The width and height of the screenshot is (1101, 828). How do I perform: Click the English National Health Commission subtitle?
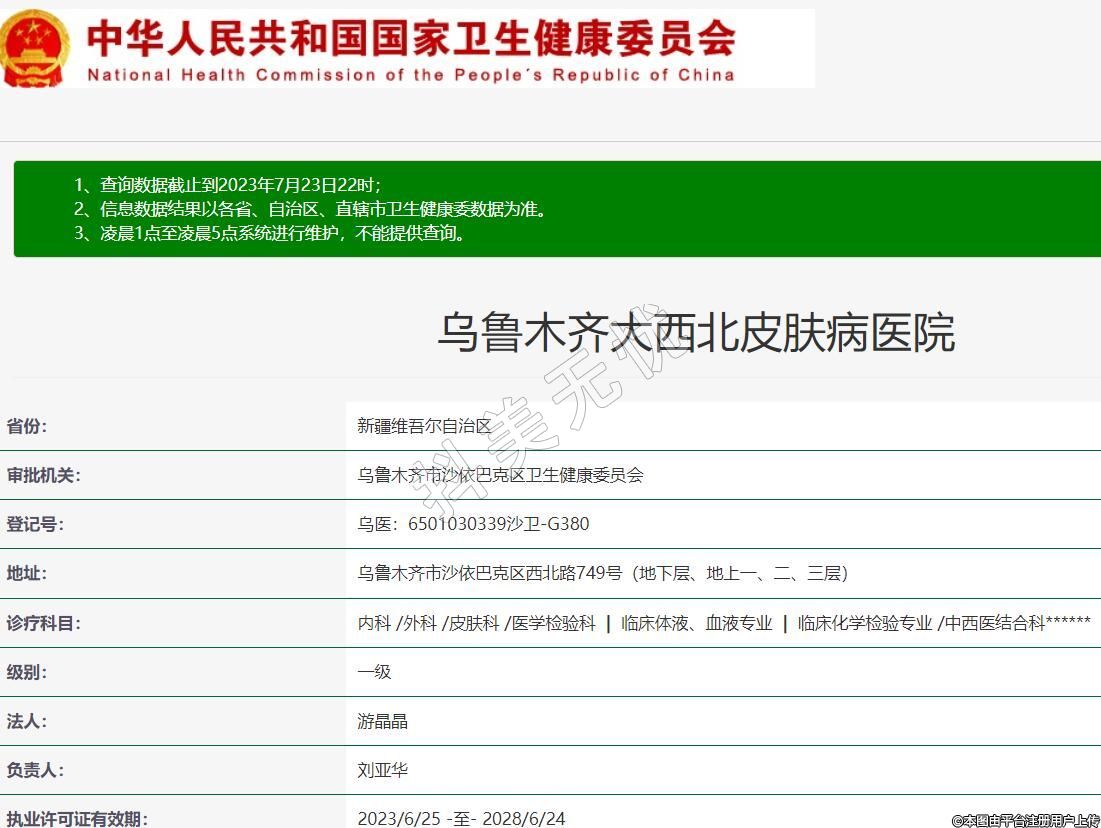coord(410,75)
